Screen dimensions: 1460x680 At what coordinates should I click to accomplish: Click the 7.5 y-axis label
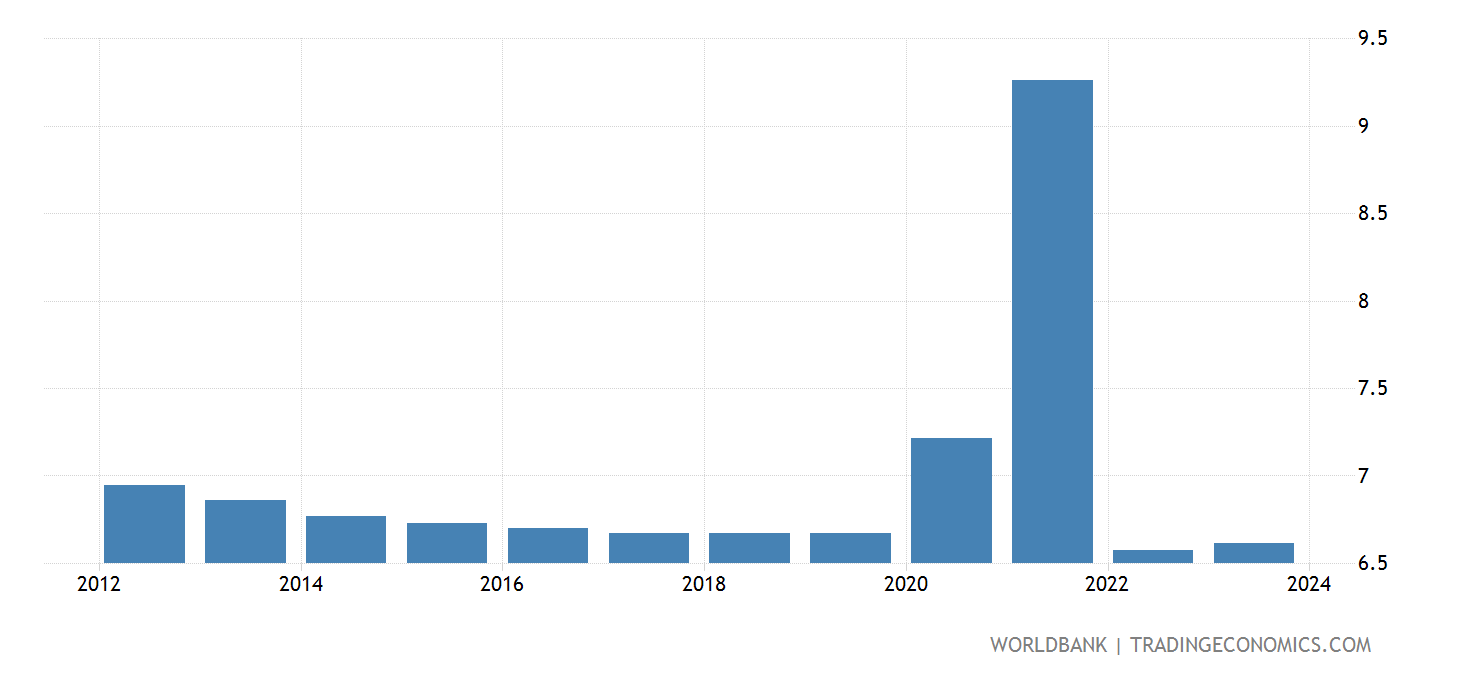pyautogui.click(x=1372, y=389)
